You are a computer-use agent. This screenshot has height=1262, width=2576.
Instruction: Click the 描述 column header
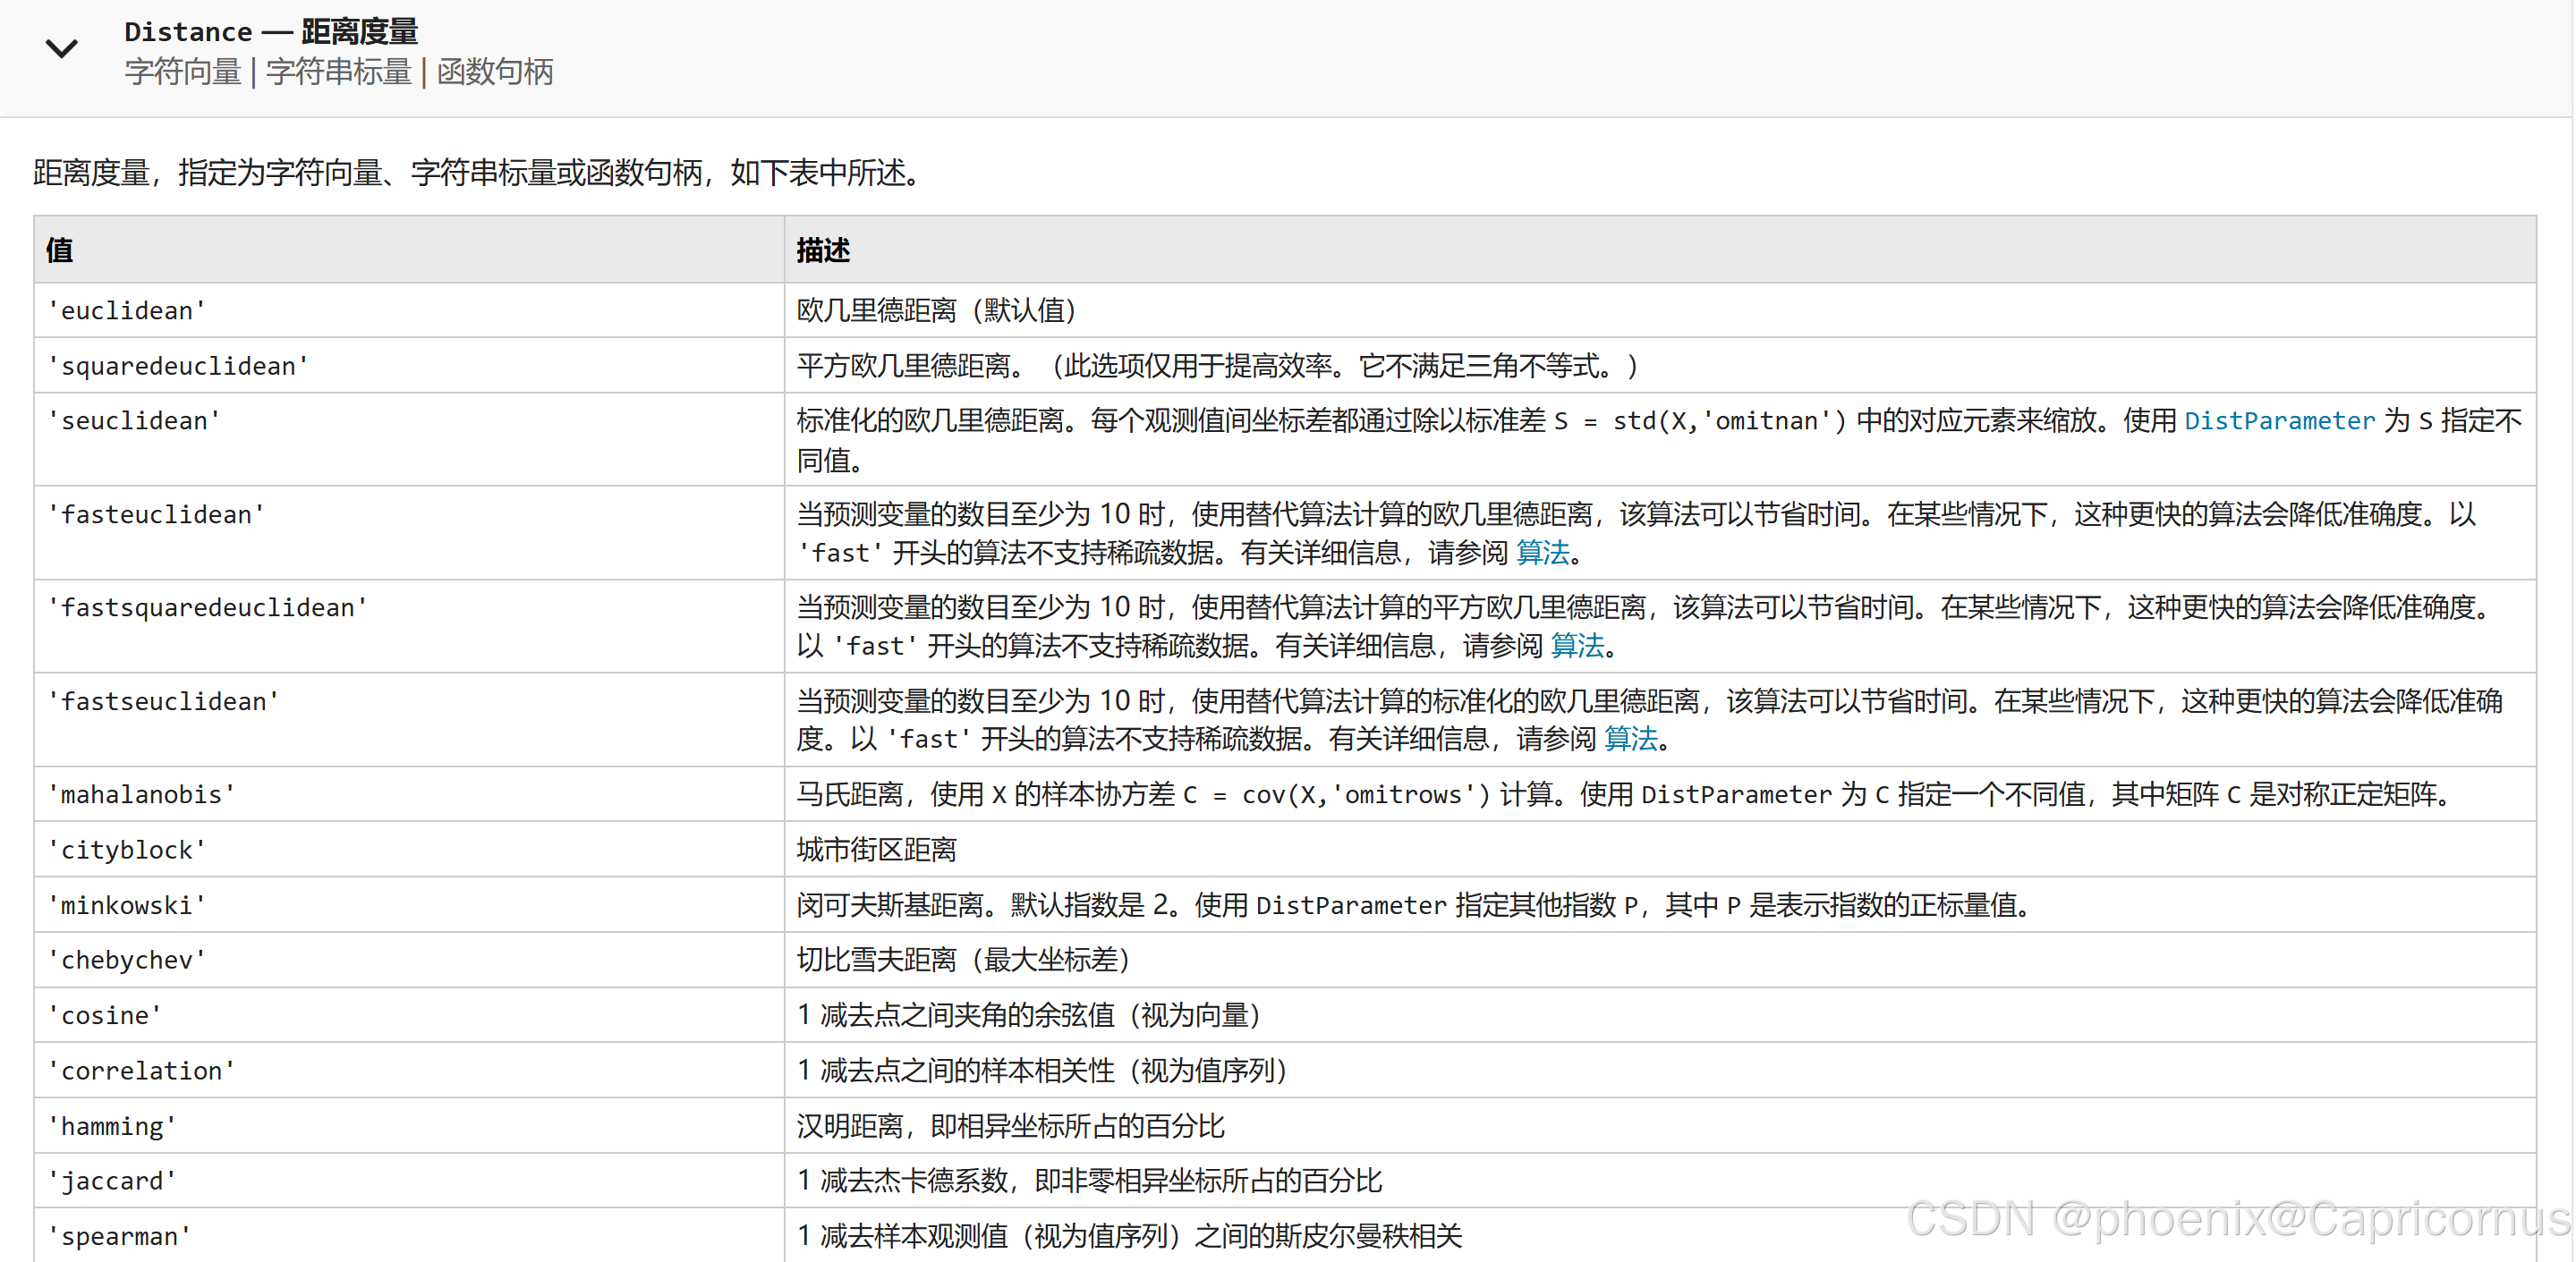(x=1660, y=250)
